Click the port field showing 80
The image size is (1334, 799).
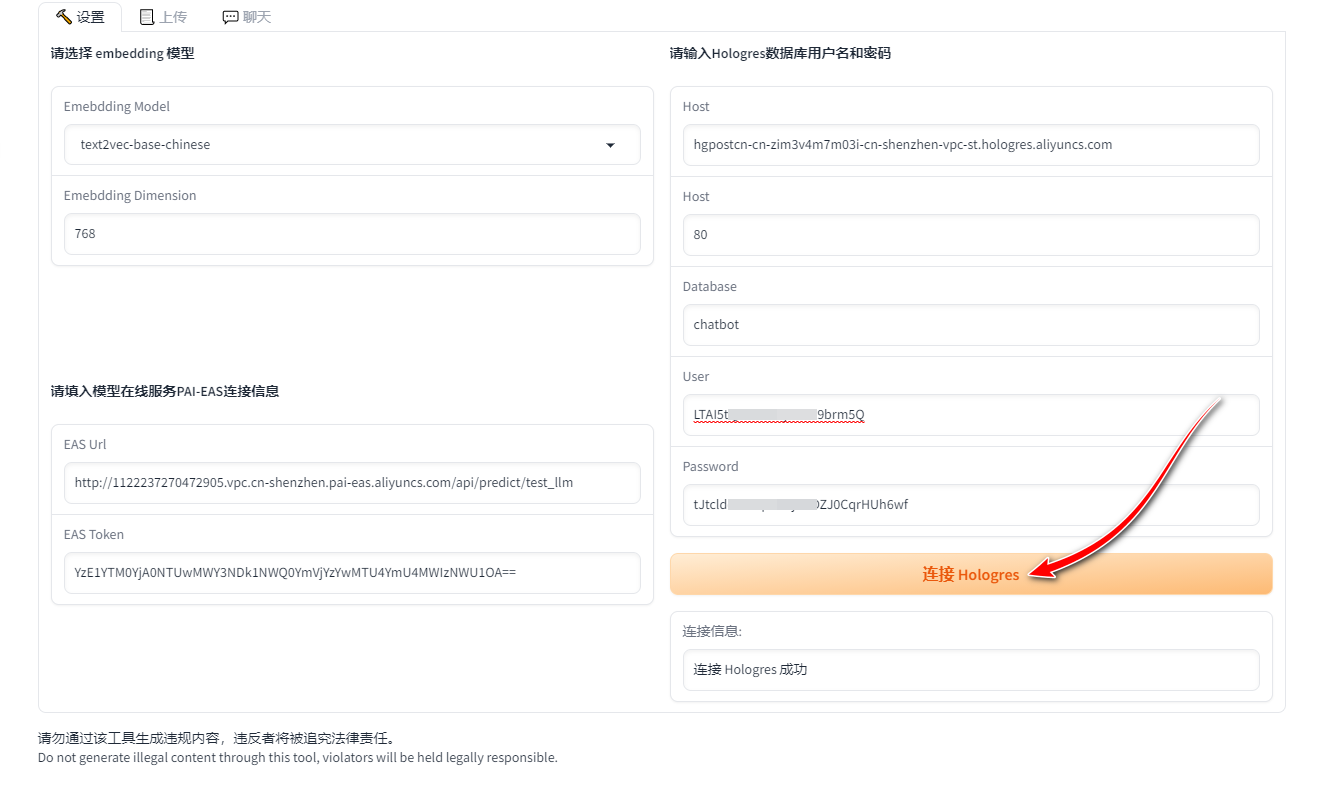coord(971,235)
